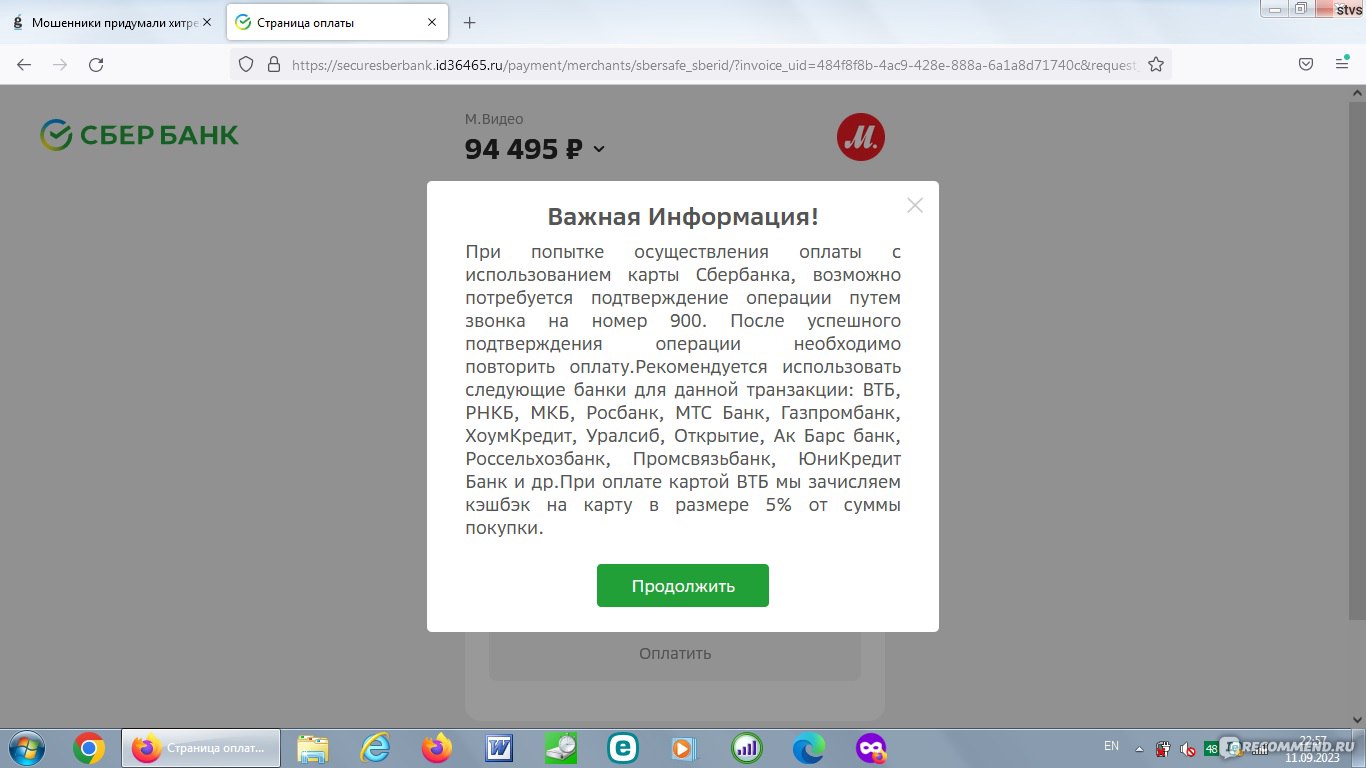
Task: Click the green 48 tray icon
Action: click(1212, 748)
